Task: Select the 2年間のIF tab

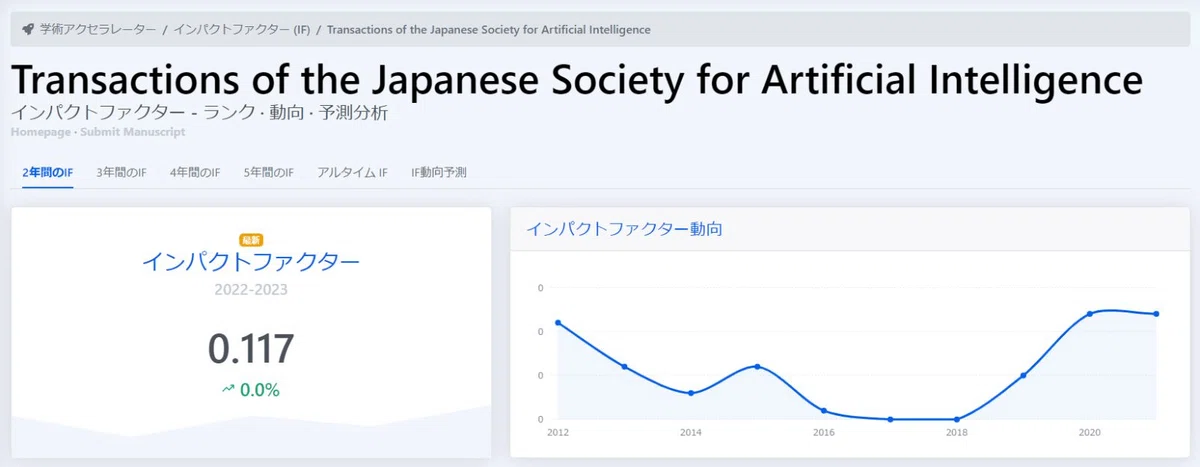Action: (x=47, y=172)
